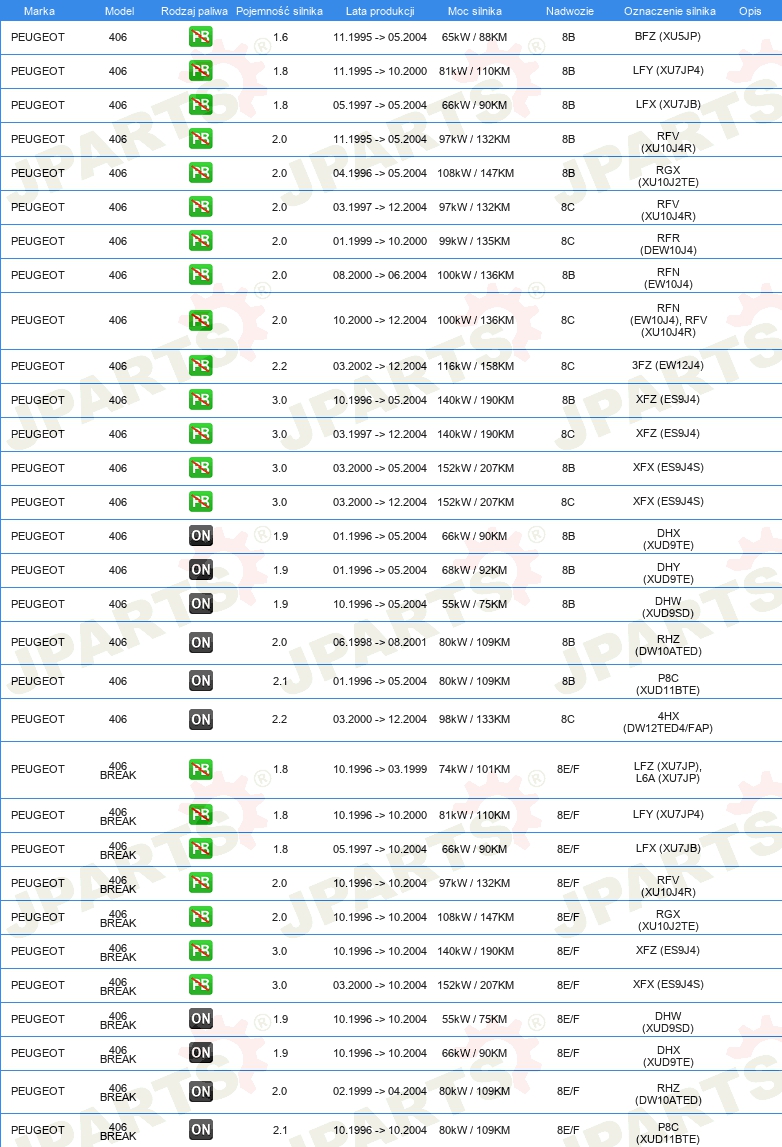Select the PB petrol icon for 3FZ (EW12J4)

point(200,366)
